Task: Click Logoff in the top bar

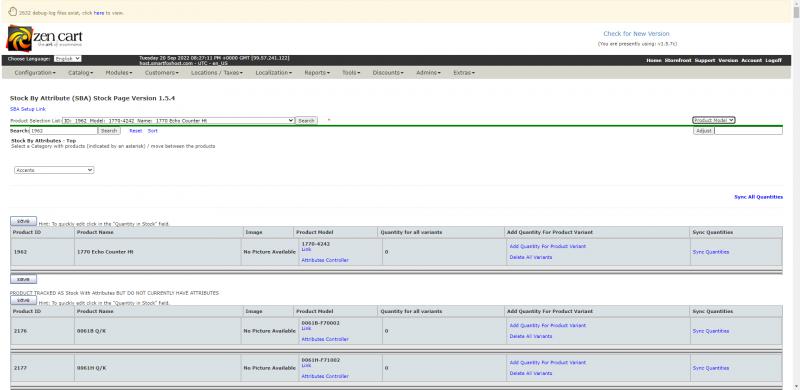Action: (773, 60)
